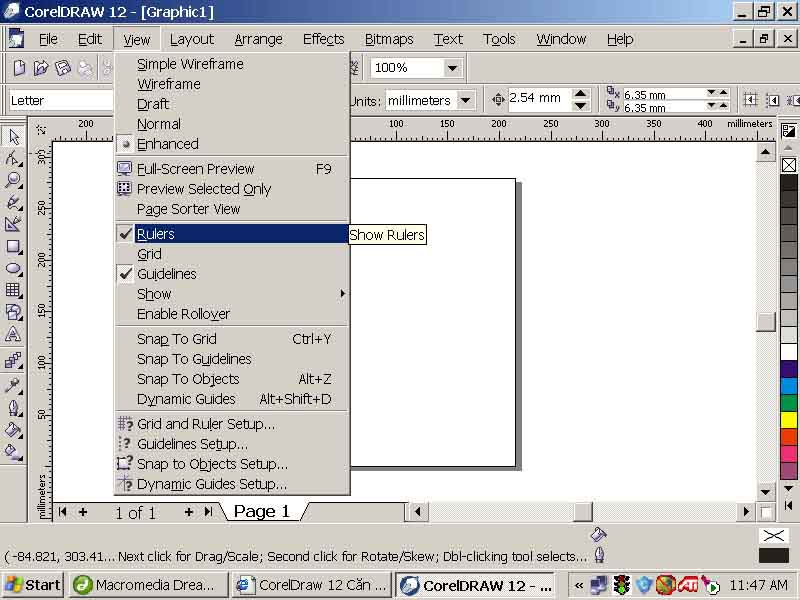
Task: Expand the Show submenu
Action: [x=233, y=294]
